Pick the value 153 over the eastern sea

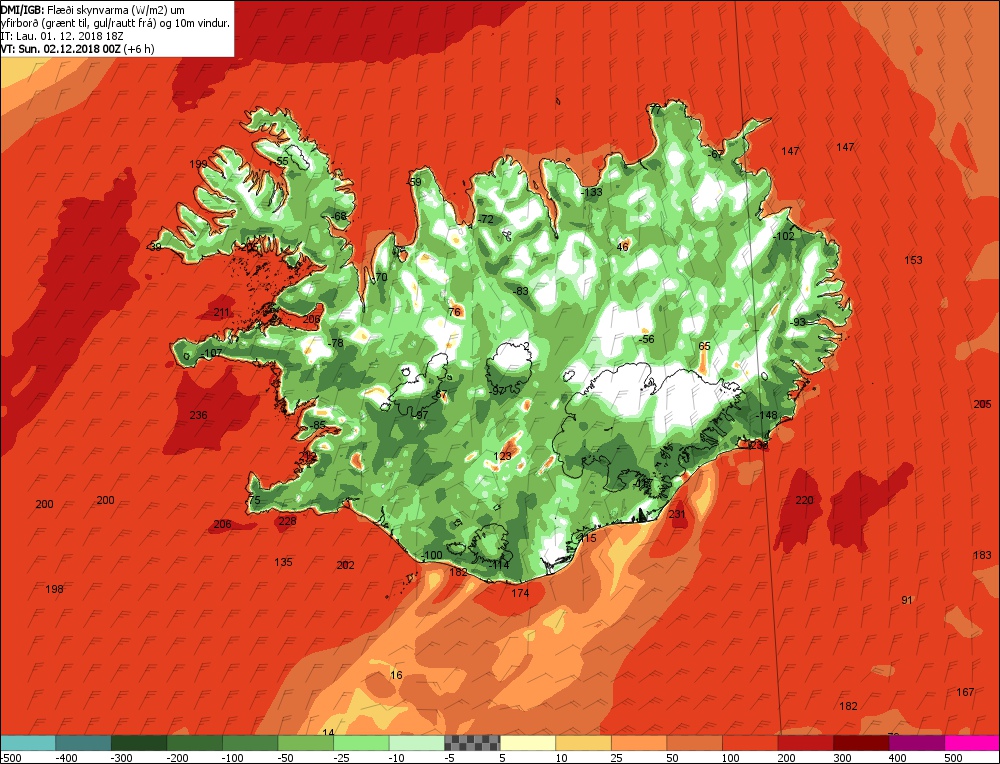pos(913,260)
